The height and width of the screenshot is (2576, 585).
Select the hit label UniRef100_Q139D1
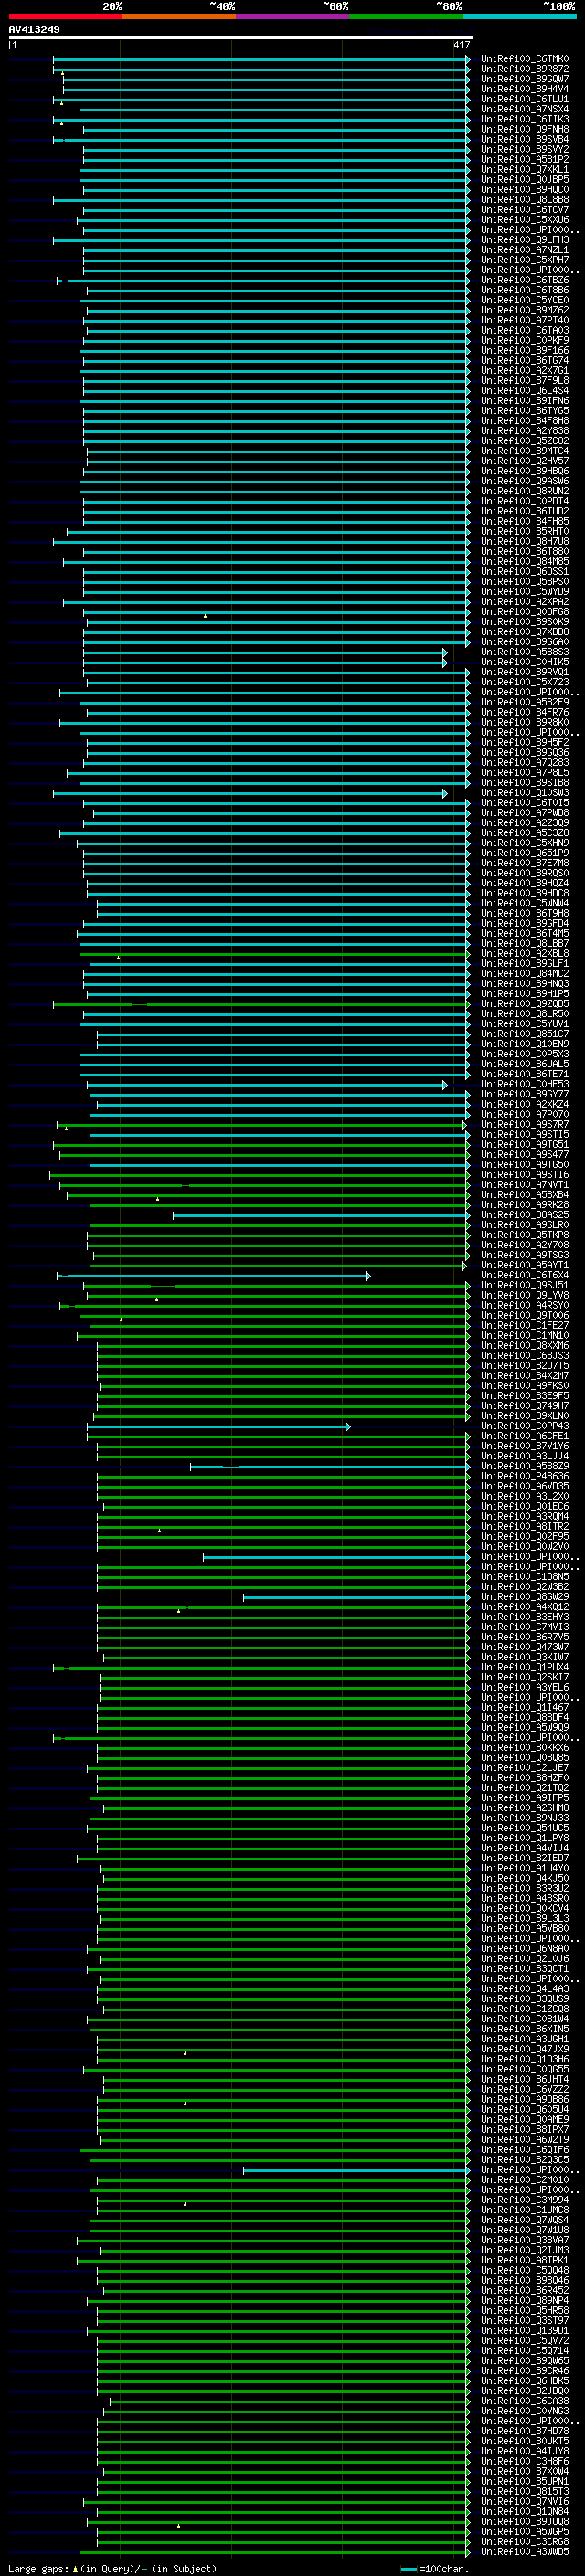coord(525,2330)
